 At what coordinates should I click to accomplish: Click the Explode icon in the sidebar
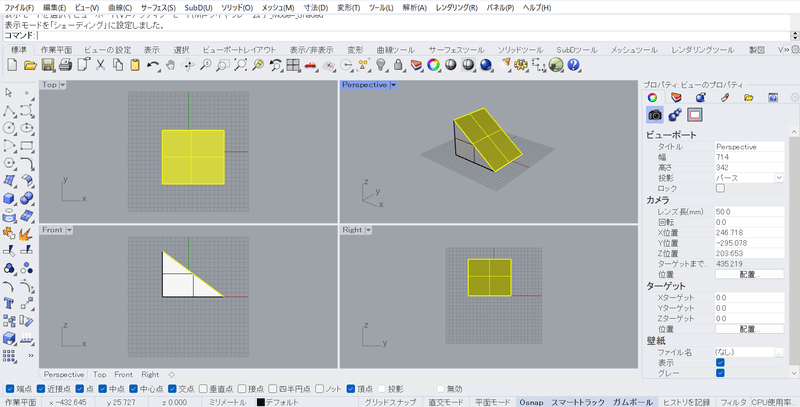click(27, 233)
